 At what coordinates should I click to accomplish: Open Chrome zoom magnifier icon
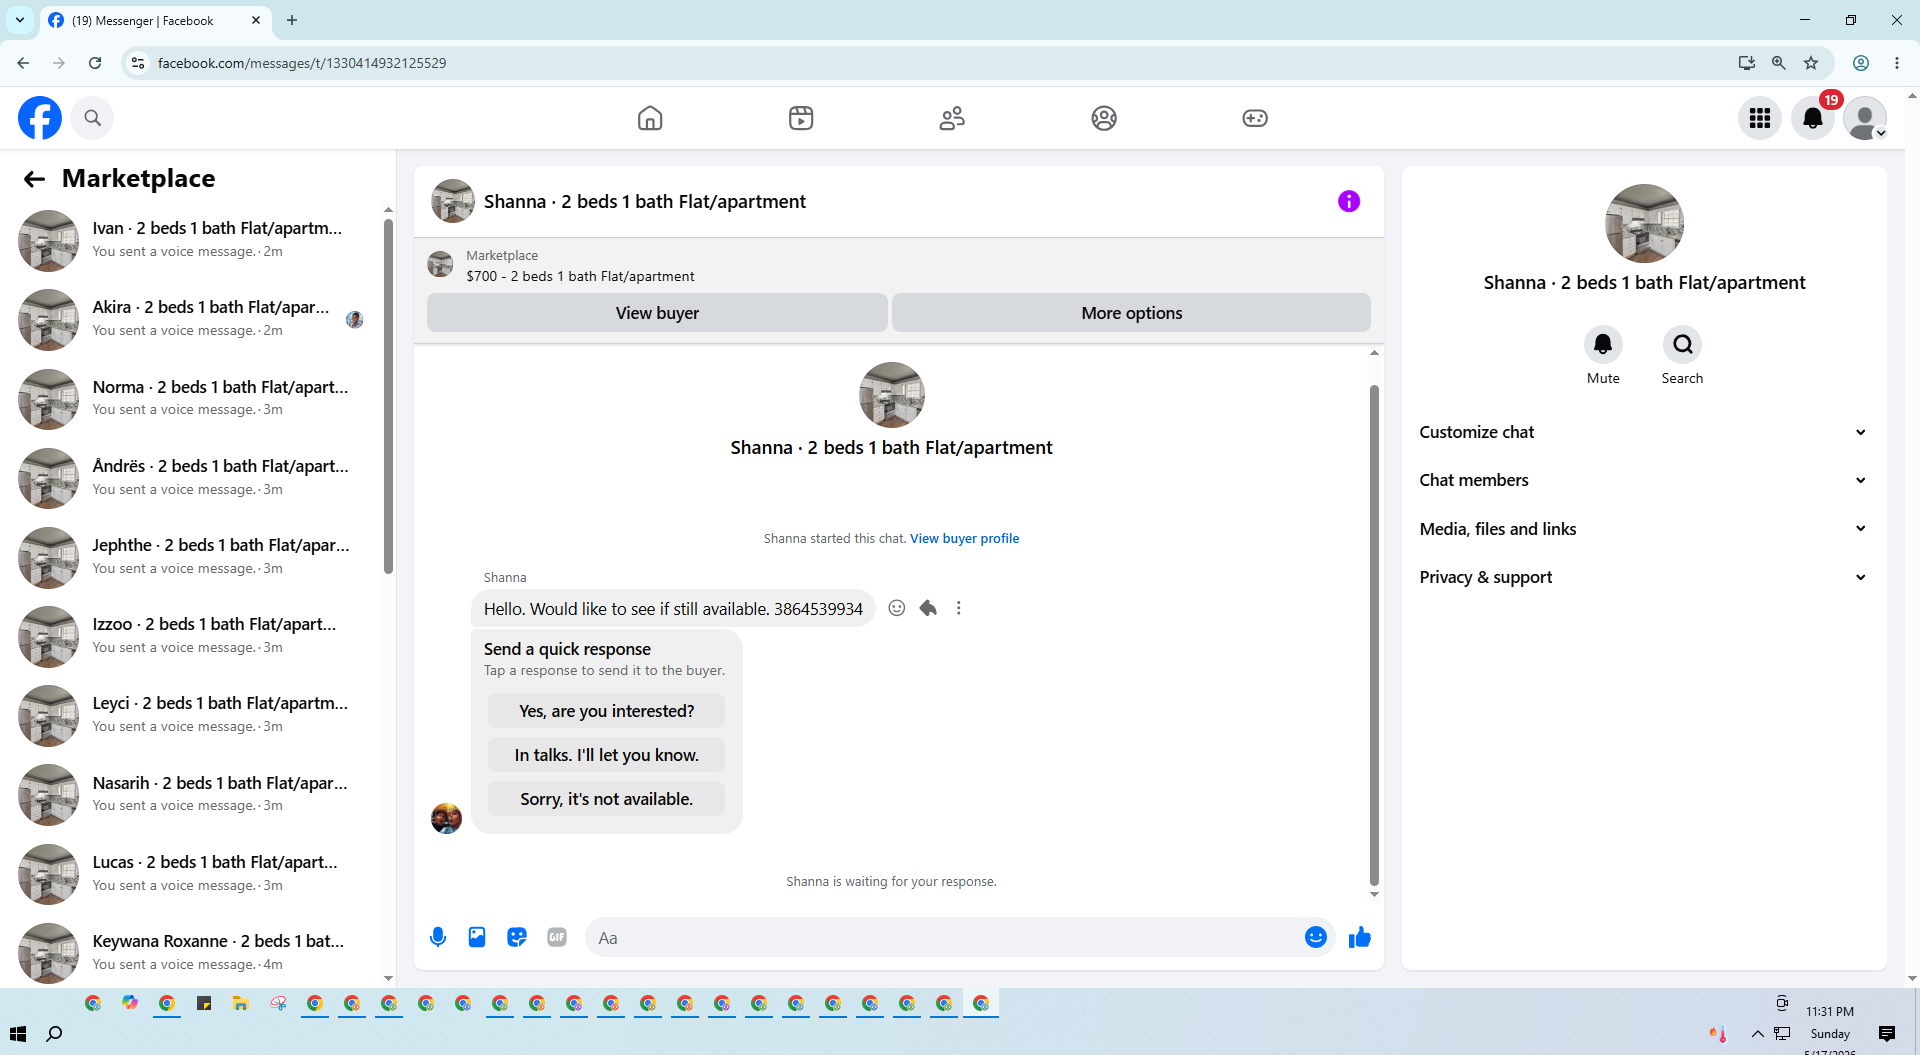click(x=1779, y=63)
